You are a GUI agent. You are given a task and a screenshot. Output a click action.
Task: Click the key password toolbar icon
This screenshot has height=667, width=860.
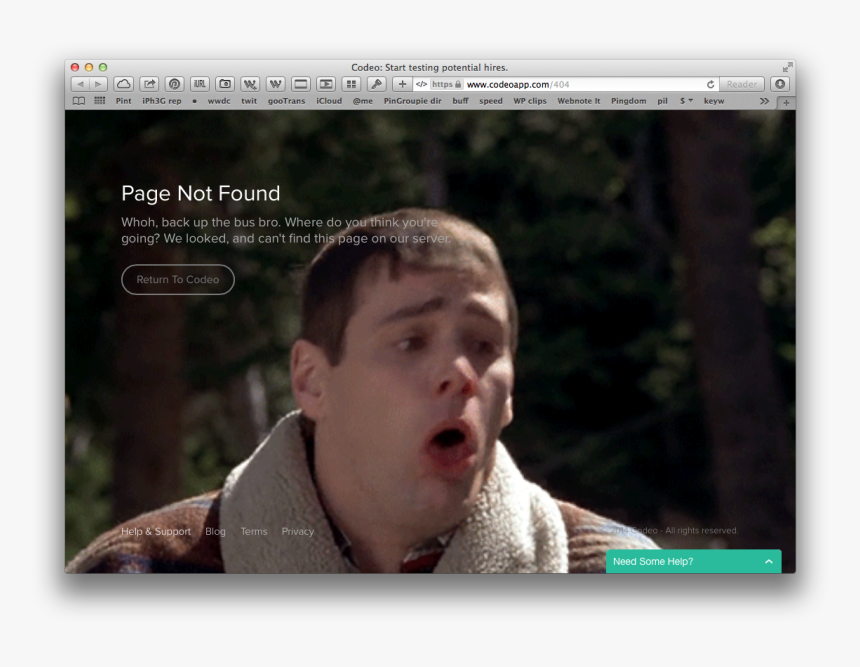click(x=376, y=84)
